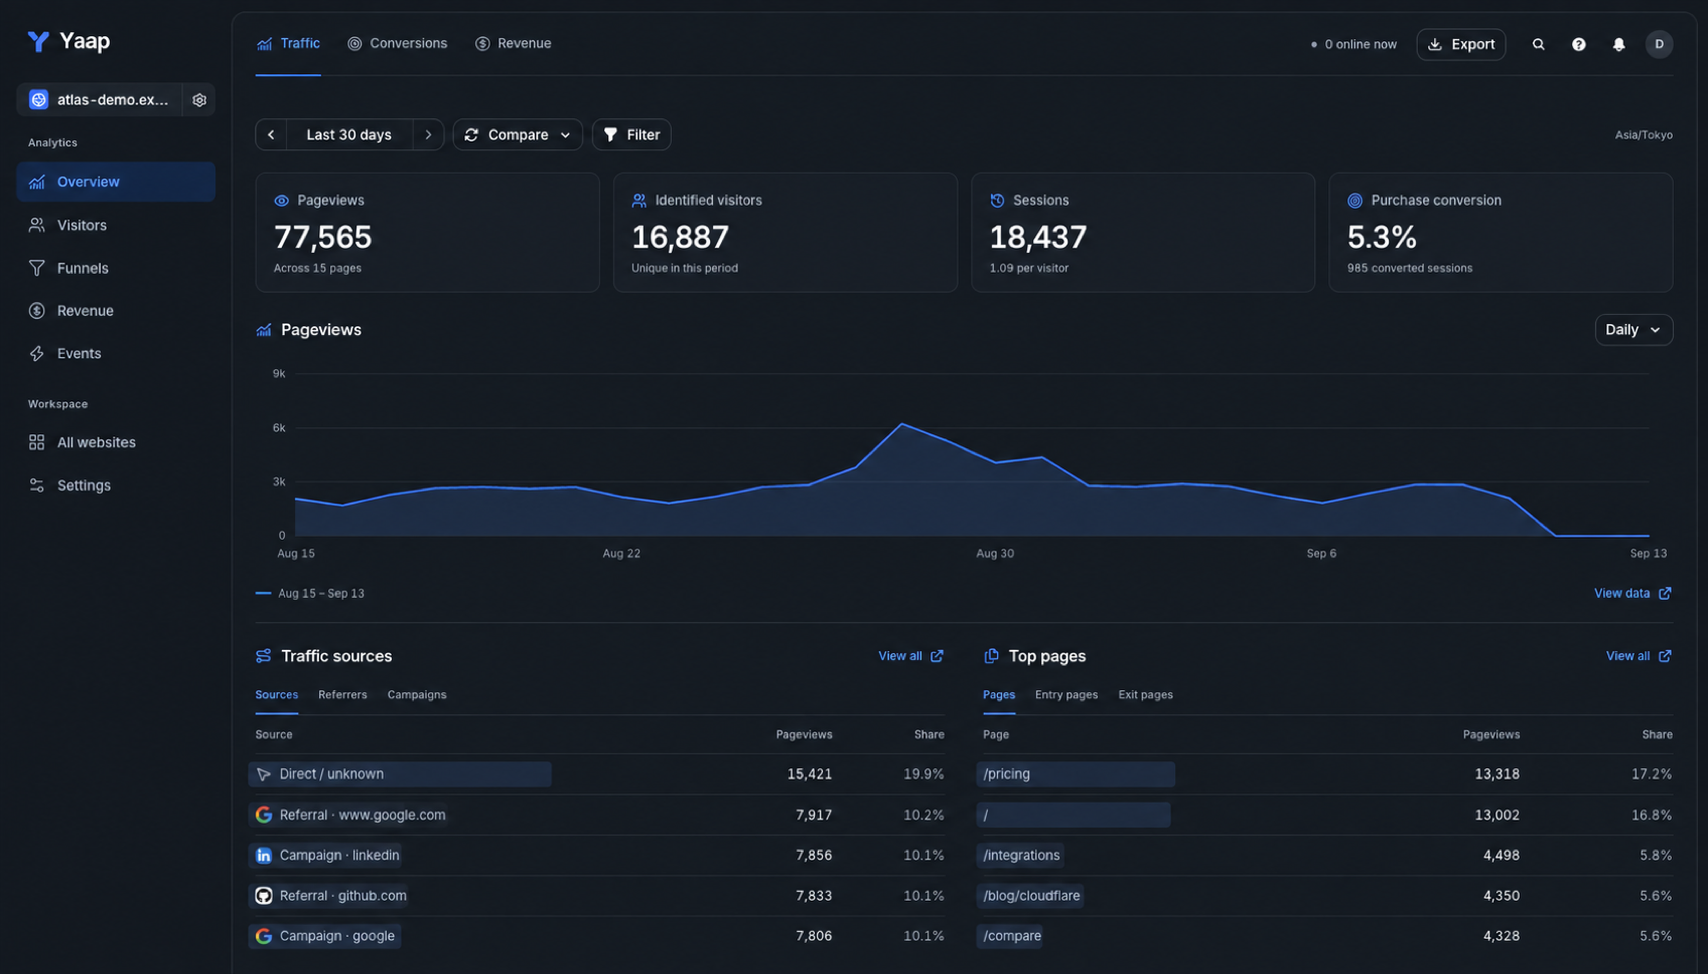Click the Identified visitors people icon
Image resolution: width=1708 pixels, height=974 pixels.
click(x=639, y=201)
